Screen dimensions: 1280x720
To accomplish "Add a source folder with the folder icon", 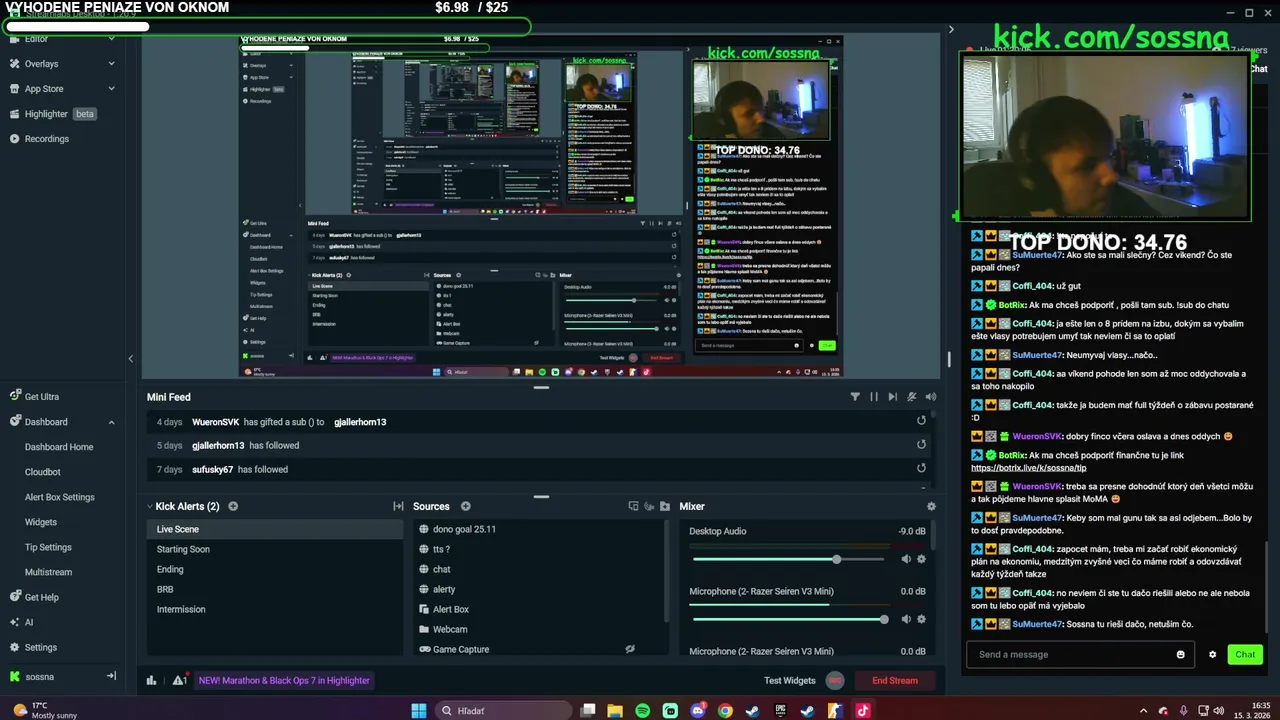I will coord(665,506).
